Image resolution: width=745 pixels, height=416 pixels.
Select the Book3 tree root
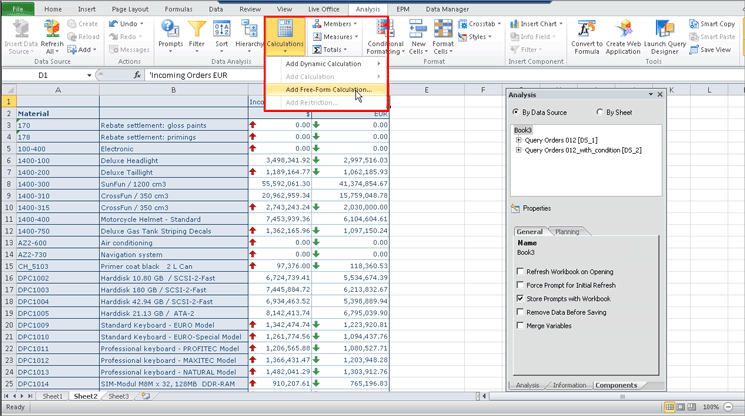(x=523, y=130)
